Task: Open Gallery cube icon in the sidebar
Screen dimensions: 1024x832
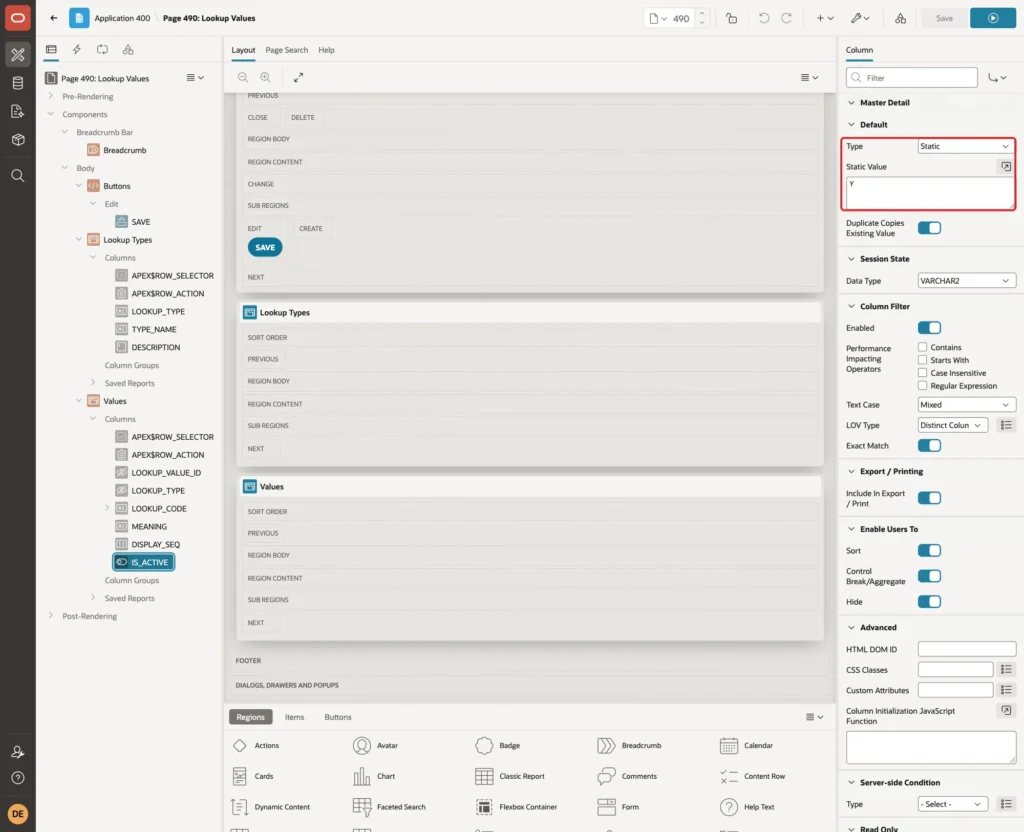Action: (18, 140)
